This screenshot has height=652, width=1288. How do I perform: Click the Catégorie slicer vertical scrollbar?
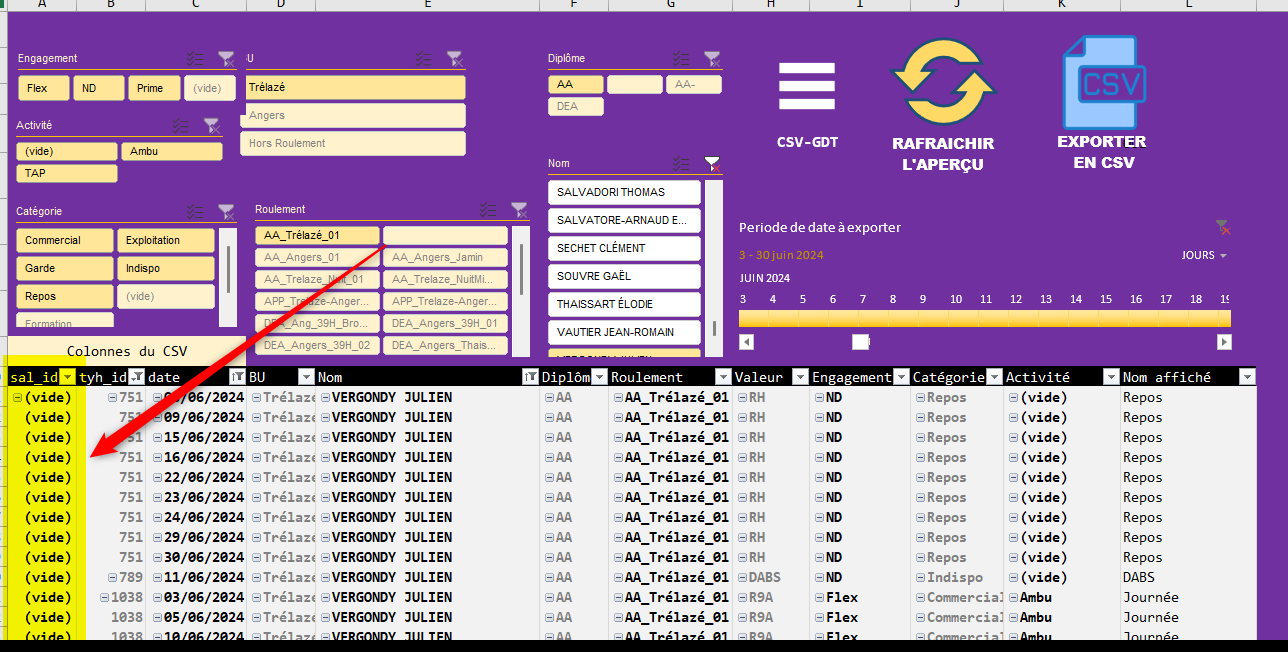coord(228,269)
